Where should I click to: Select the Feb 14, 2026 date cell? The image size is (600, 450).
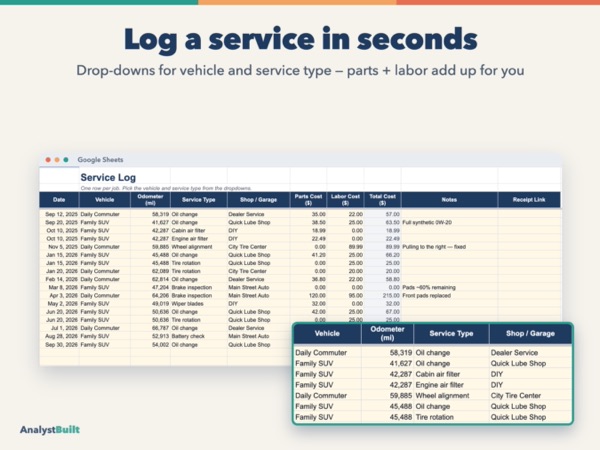(61, 279)
